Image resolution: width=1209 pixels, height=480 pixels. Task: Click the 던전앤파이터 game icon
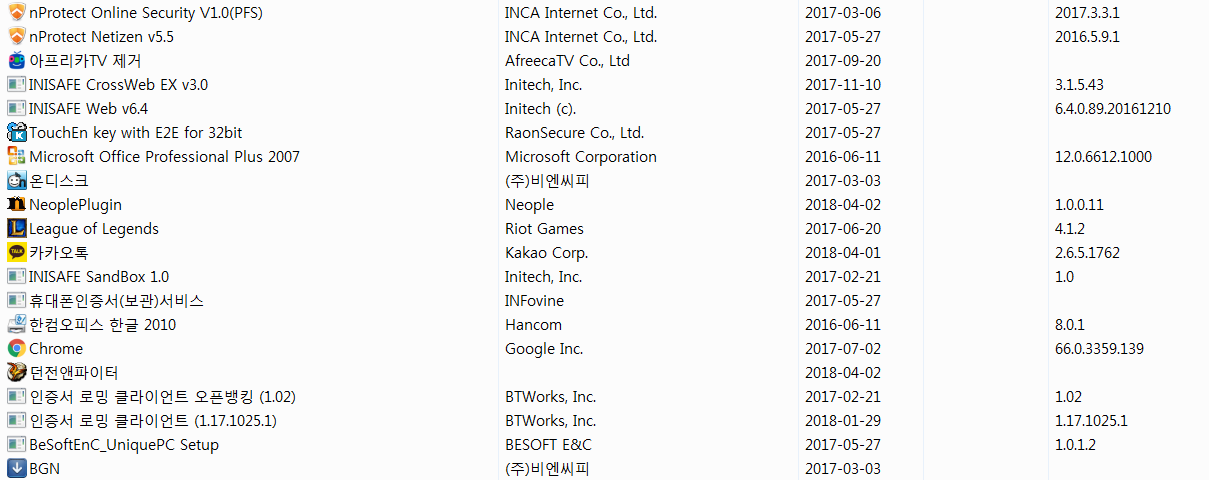coord(16,373)
